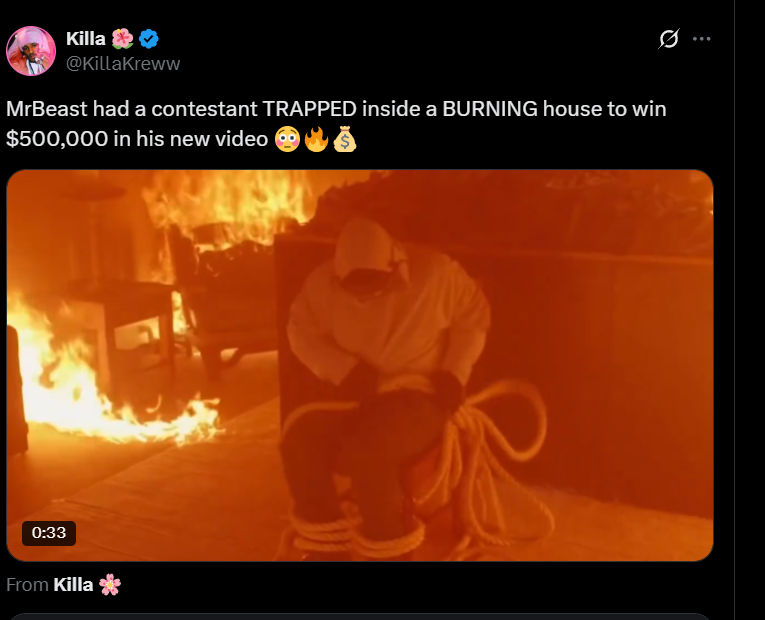Click the Killa display name at top
Viewport: 765px width, 620px height.
coord(86,39)
